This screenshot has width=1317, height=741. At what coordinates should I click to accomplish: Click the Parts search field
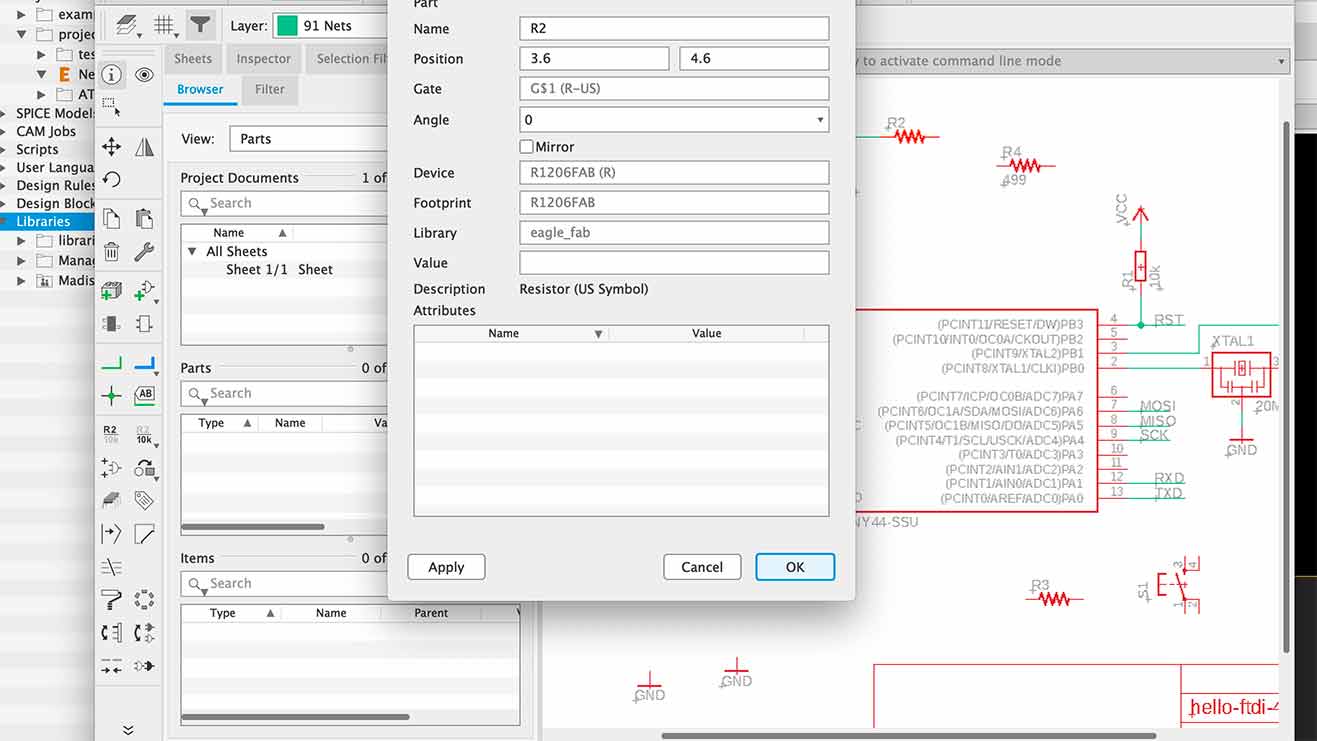pyautogui.click(x=284, y=394)
